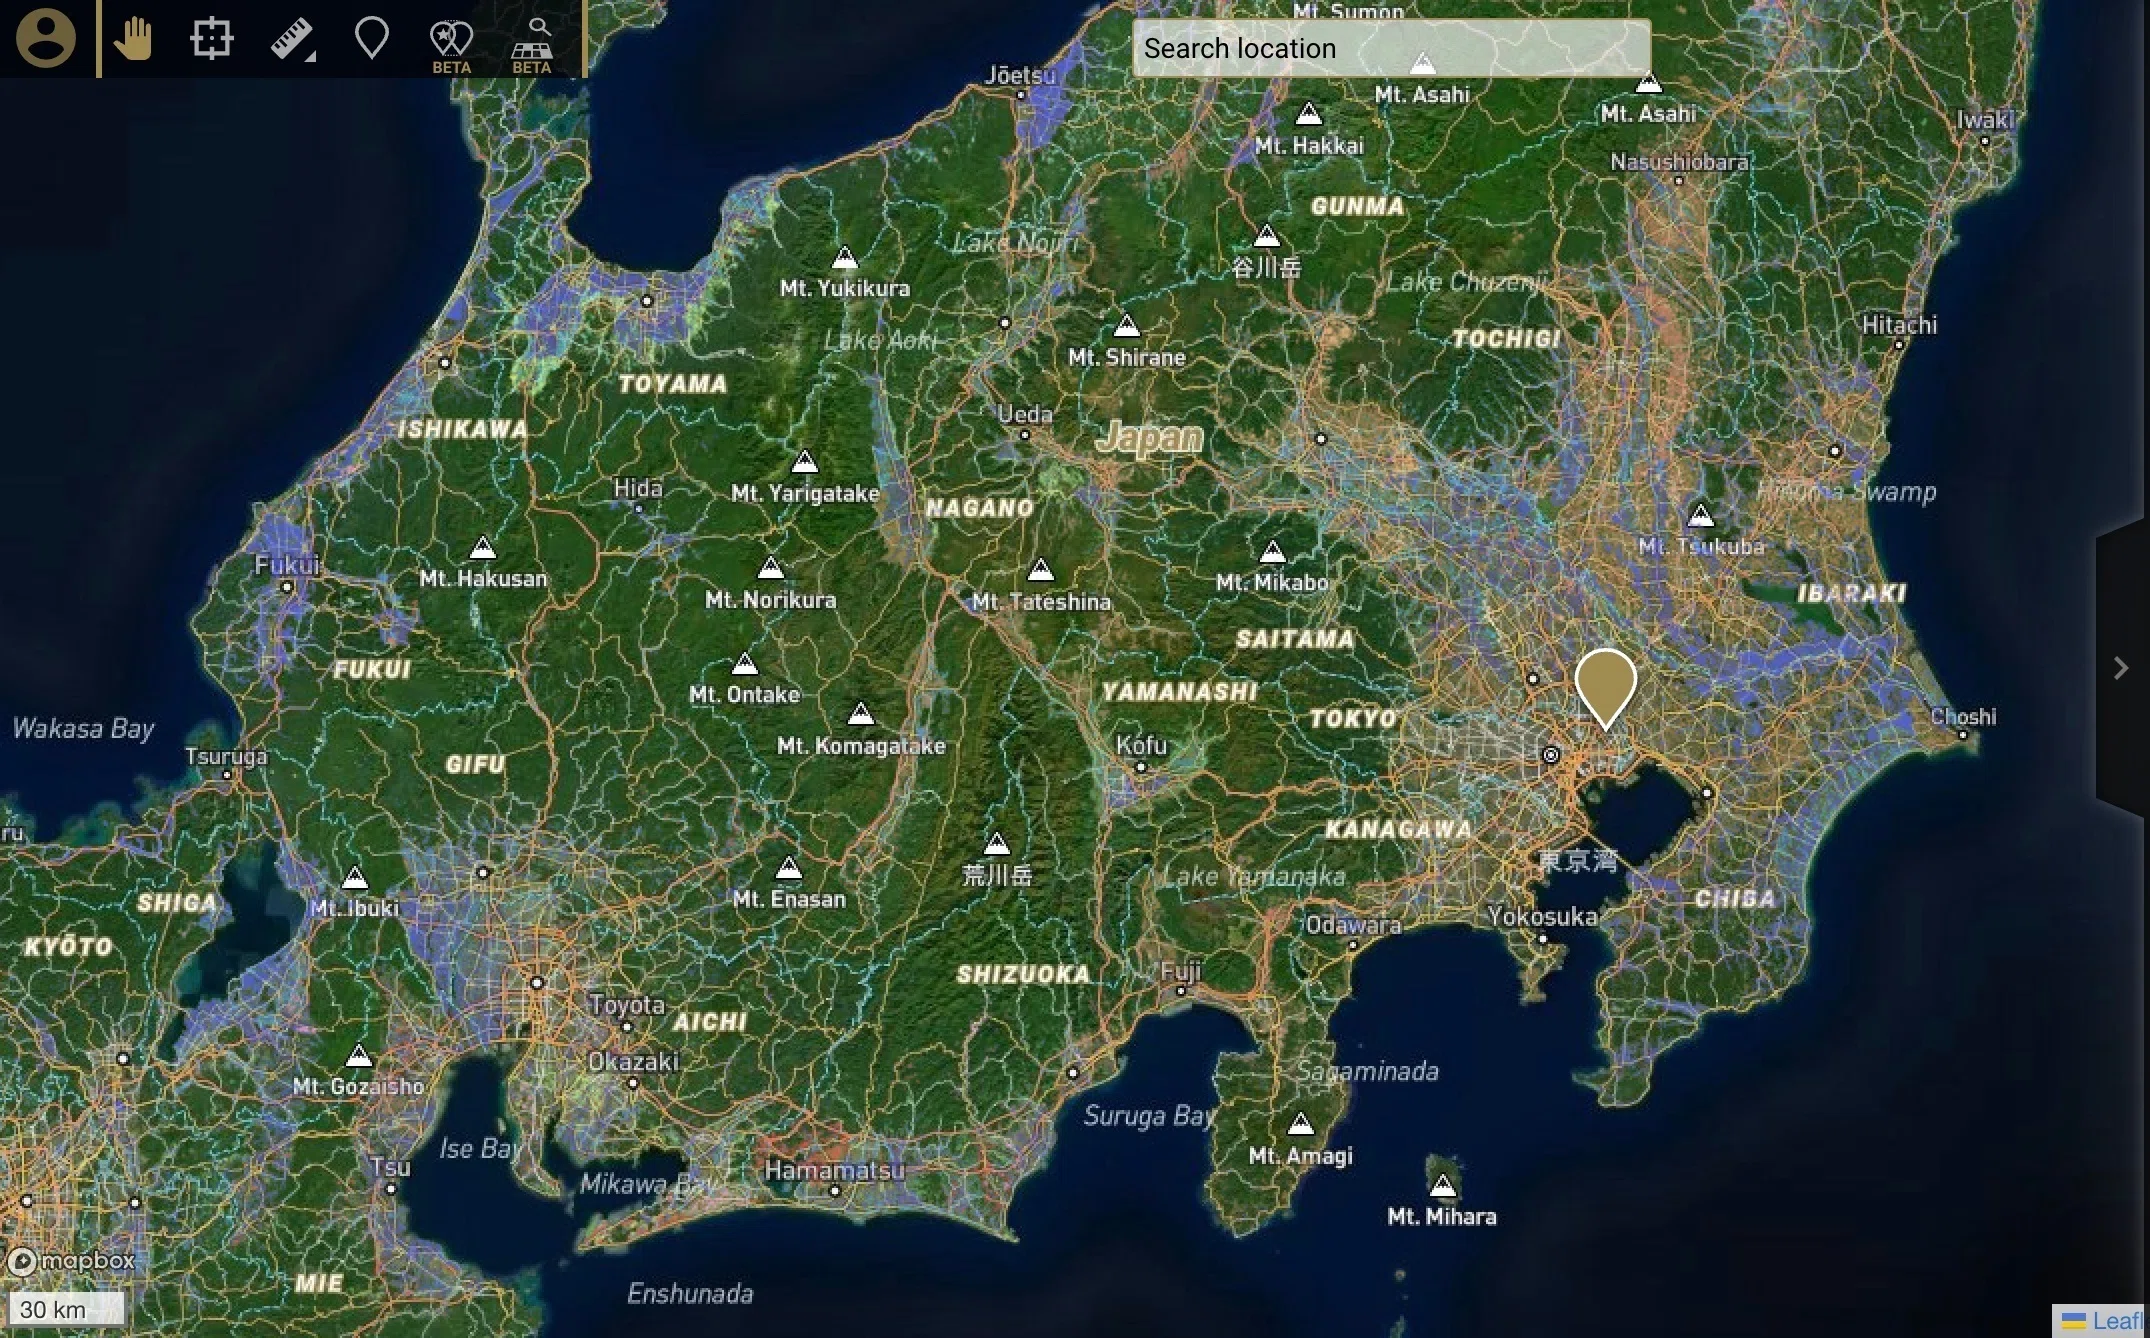Click the GIFU prefecture label
Image resolution: width=2150 pixels, height=1338 pixels.
(475, 765)
